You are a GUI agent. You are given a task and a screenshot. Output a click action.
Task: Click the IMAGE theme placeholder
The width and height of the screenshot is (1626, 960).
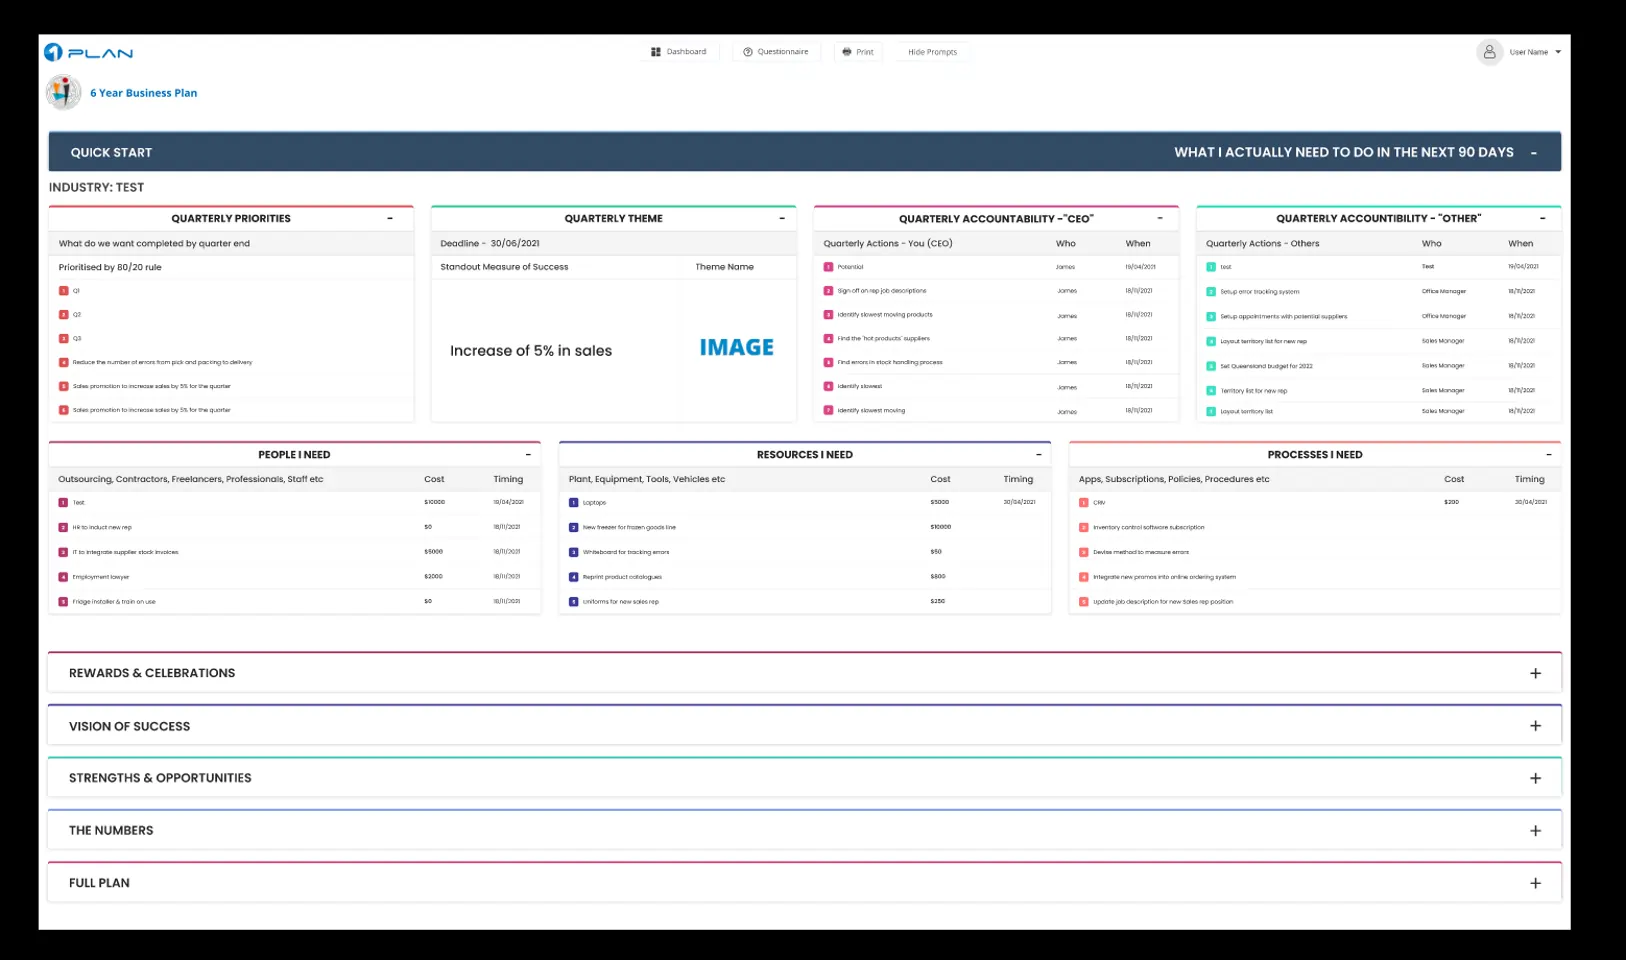[737, 348]
